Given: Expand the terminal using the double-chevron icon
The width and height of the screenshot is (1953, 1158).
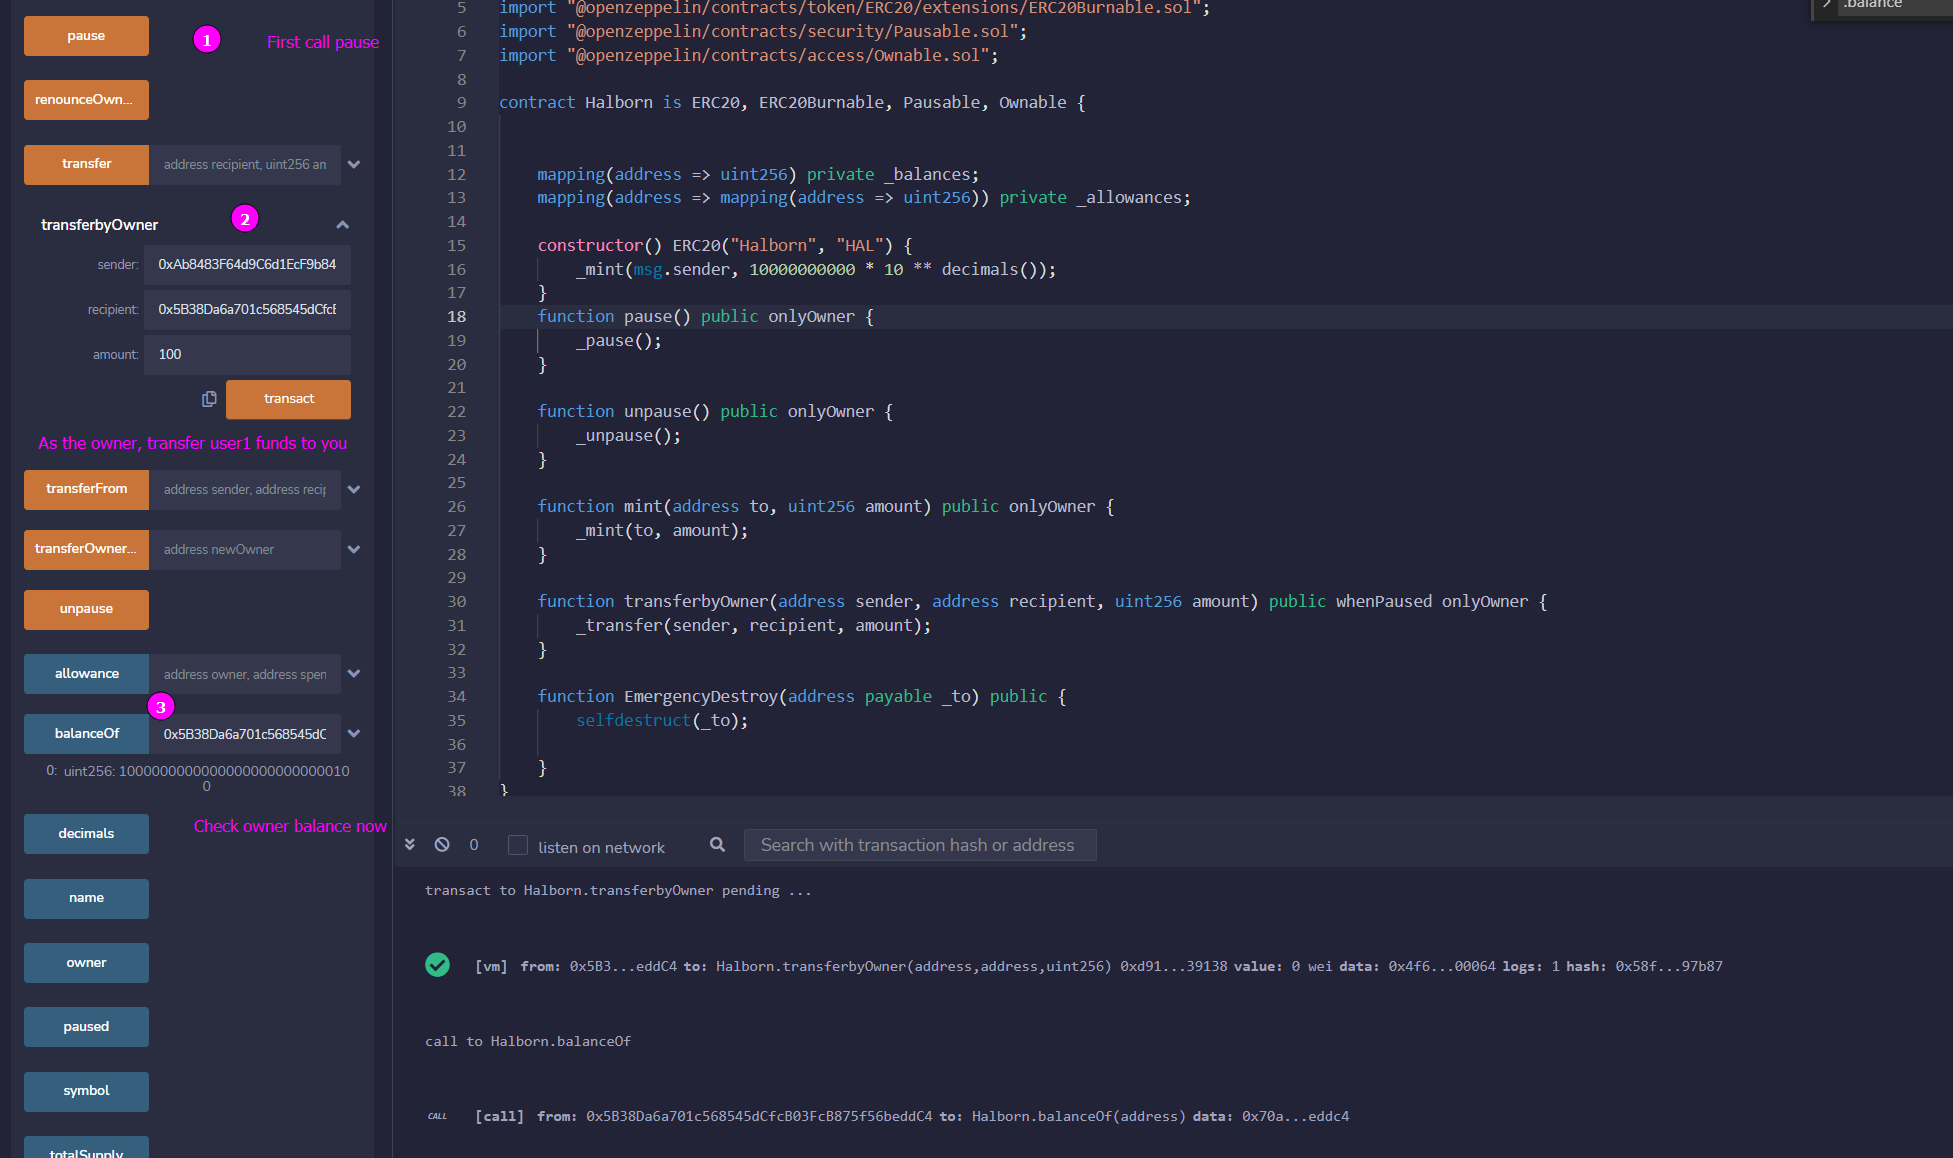Looking at the screenshot, I should 410,844.
